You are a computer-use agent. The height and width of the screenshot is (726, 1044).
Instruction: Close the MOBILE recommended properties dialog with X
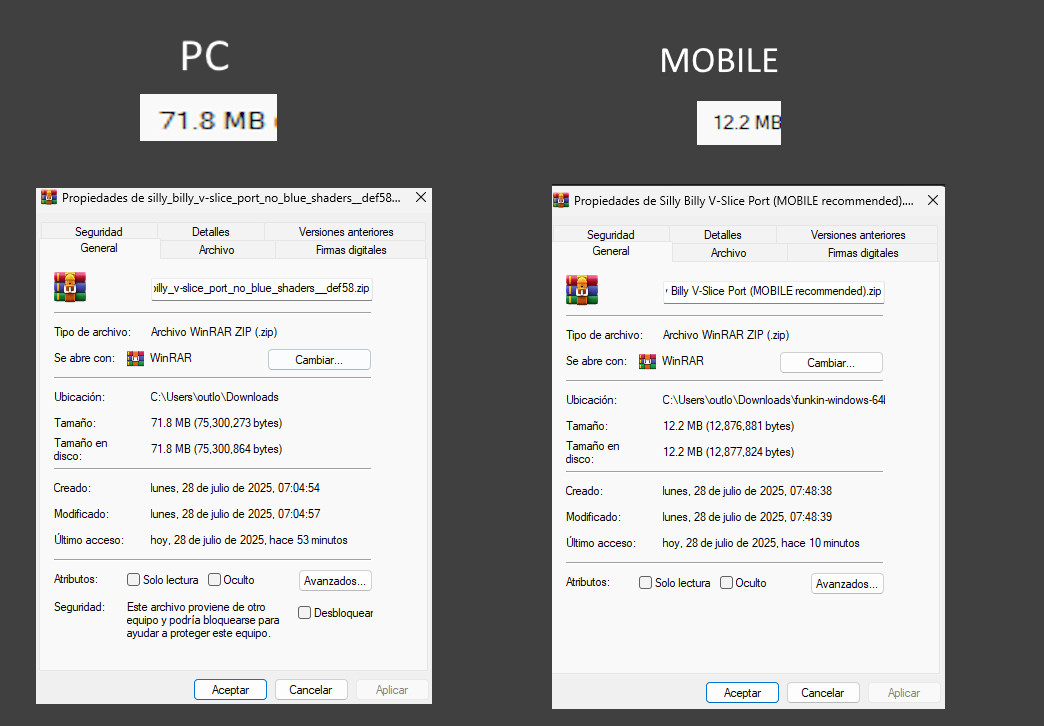tap(930, 200)
